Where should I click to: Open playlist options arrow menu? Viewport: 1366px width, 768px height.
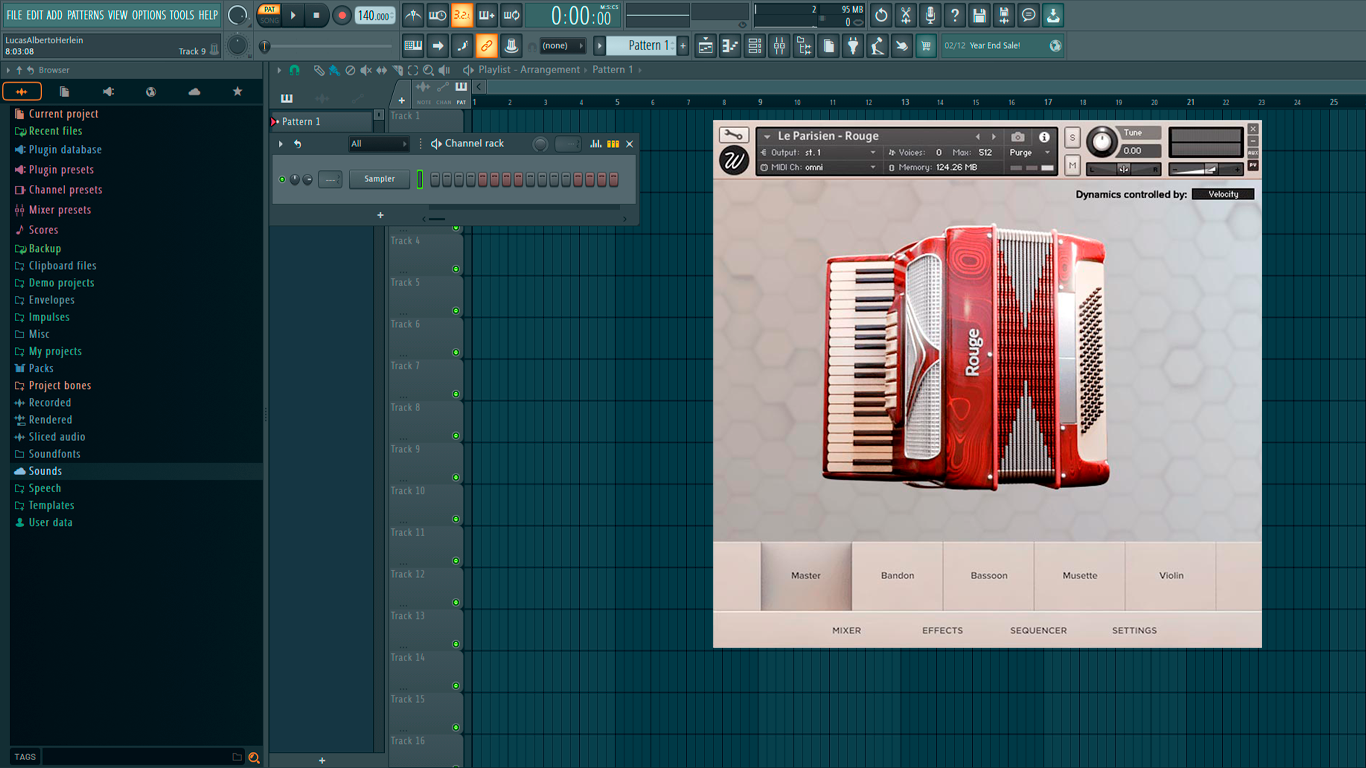tap(281, 70)
